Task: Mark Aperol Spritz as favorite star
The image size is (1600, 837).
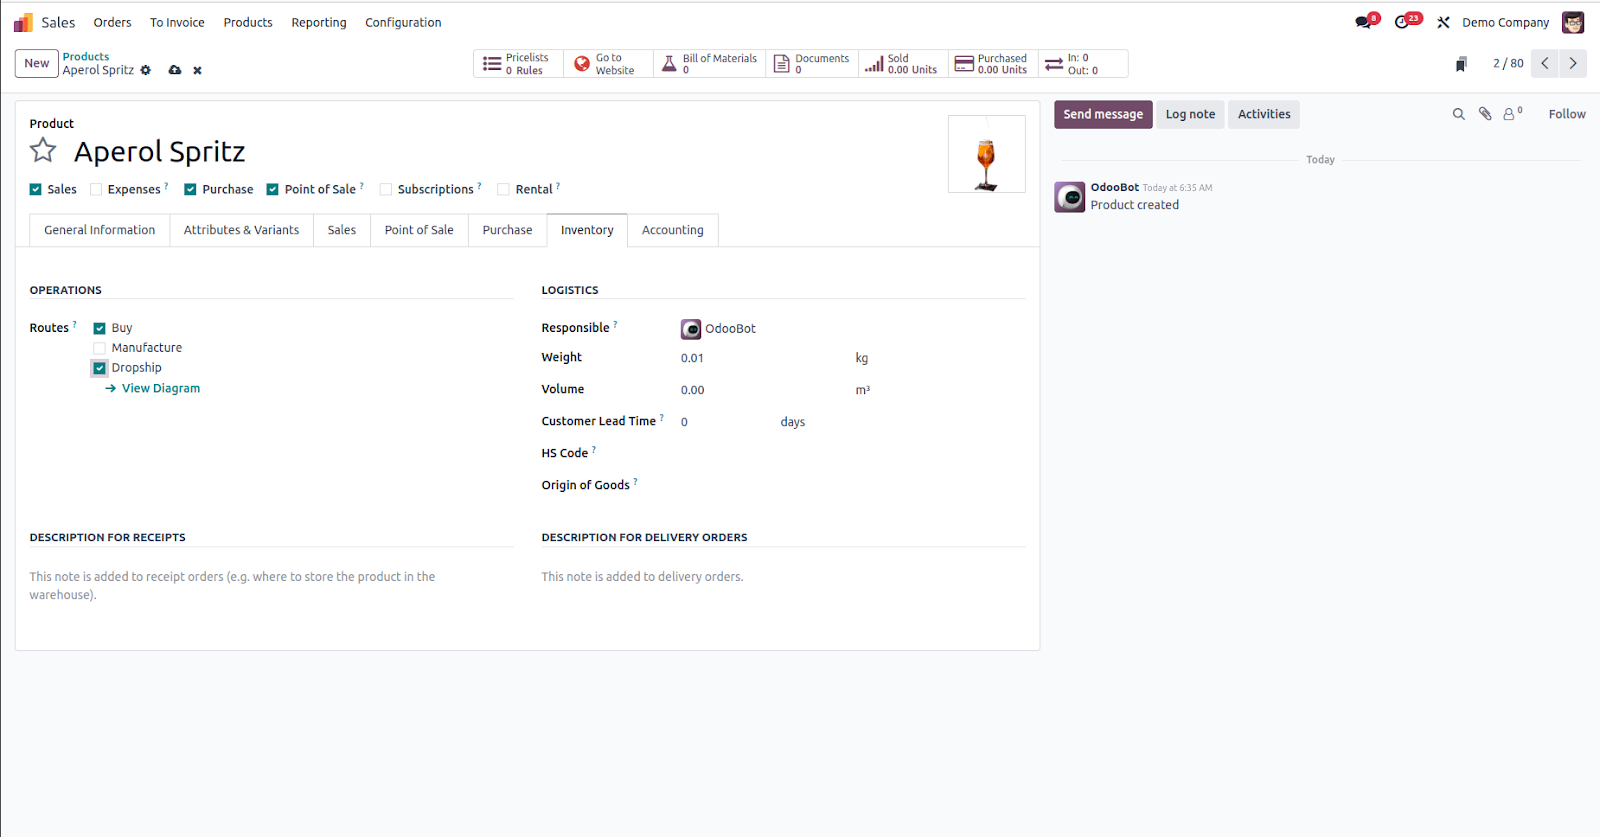Action: tap(43, 151)
